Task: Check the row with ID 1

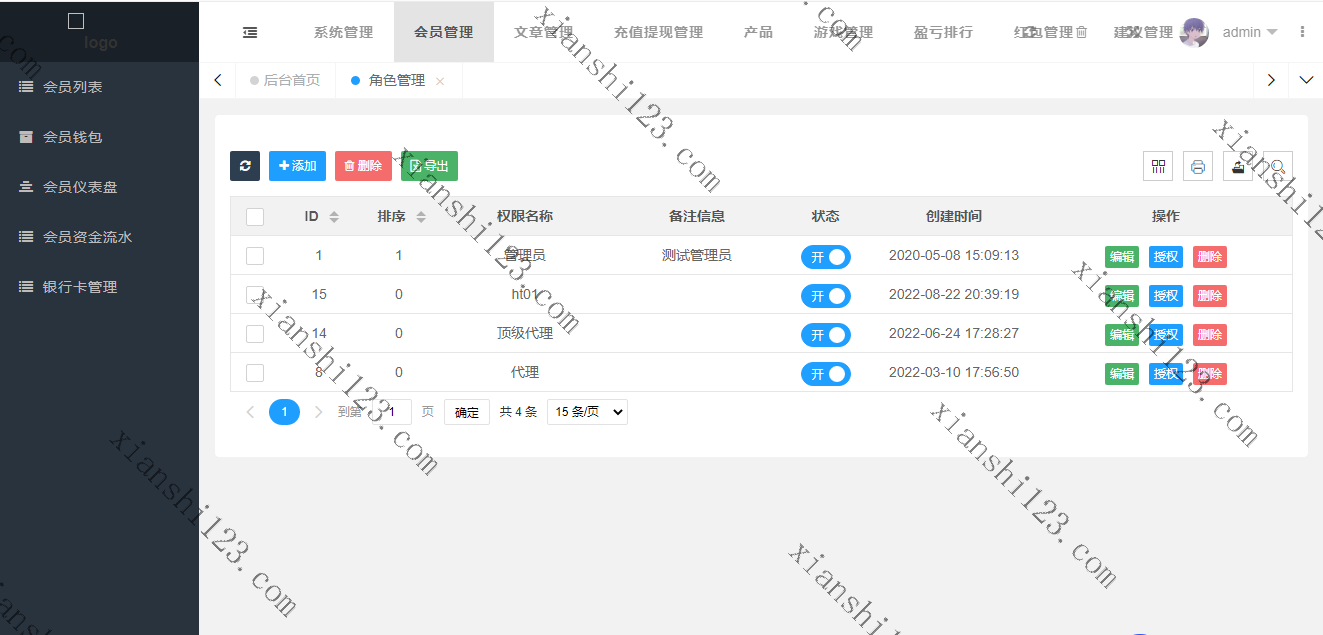Action: [x=255, y=256]
